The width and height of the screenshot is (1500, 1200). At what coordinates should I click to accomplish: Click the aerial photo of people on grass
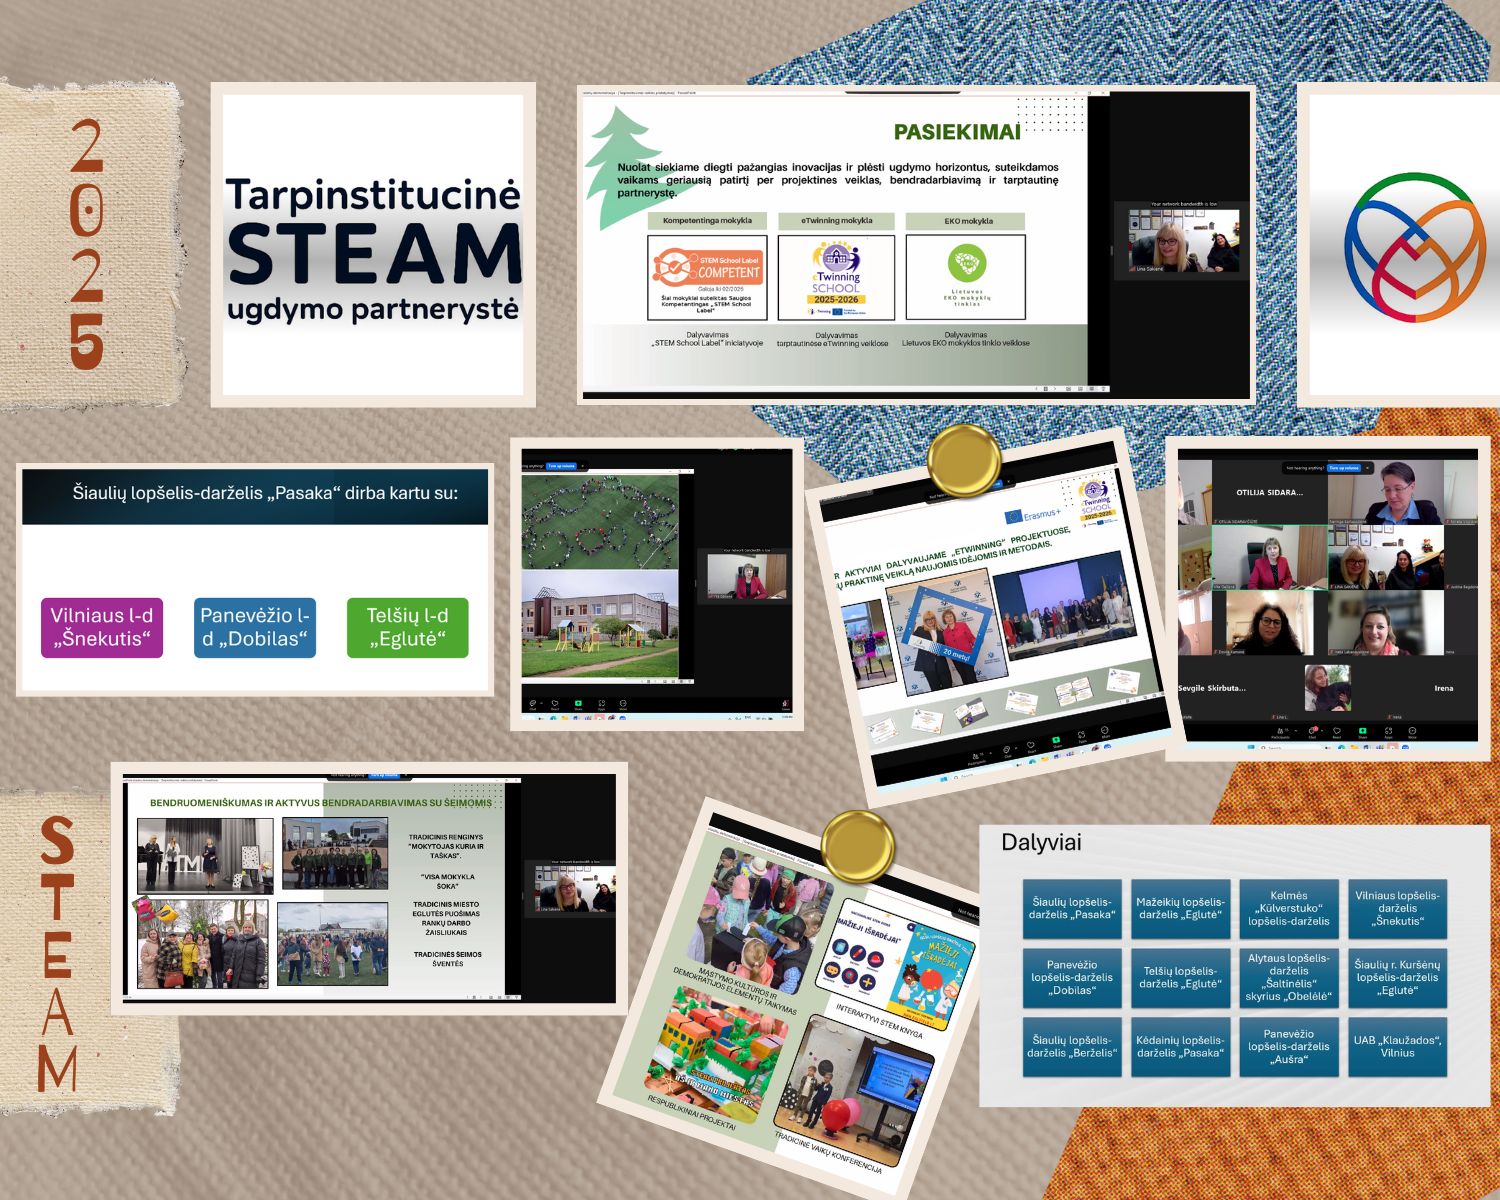[600, 521]
